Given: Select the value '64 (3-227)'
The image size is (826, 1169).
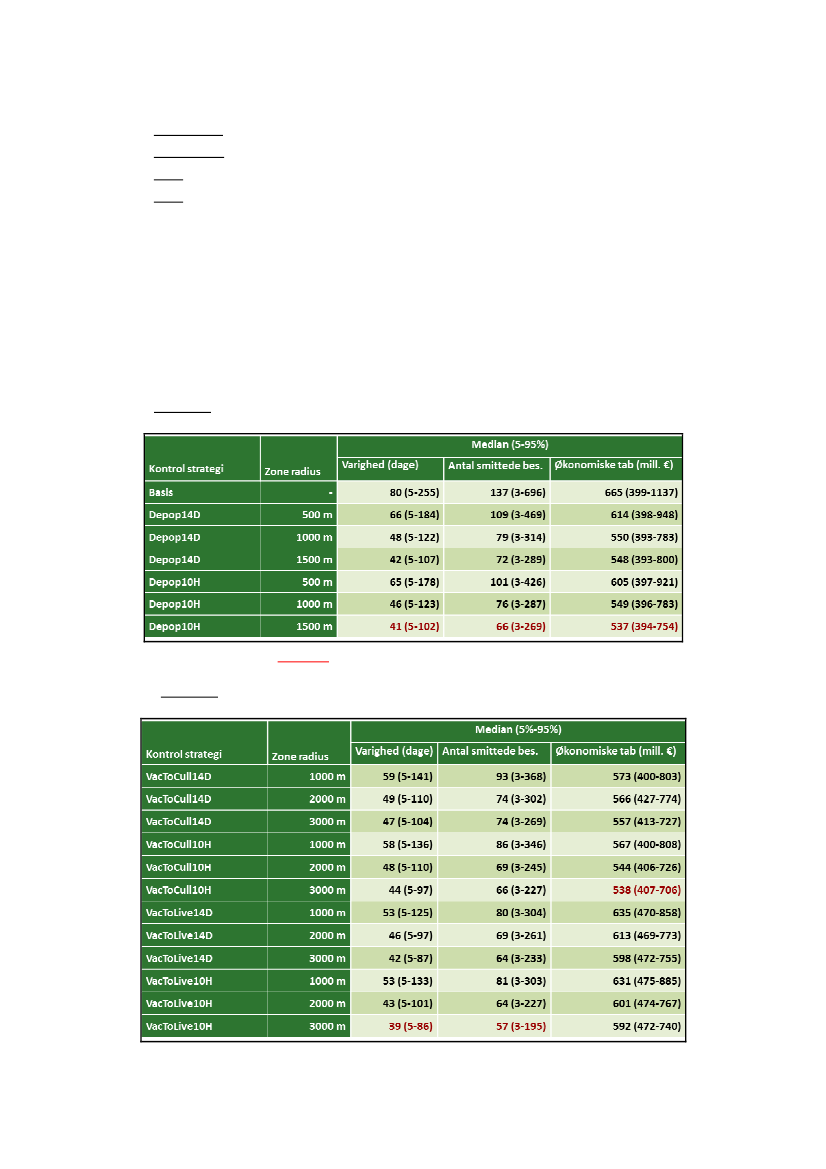Looking at the screenshot, I should [x=520, y=1003].
